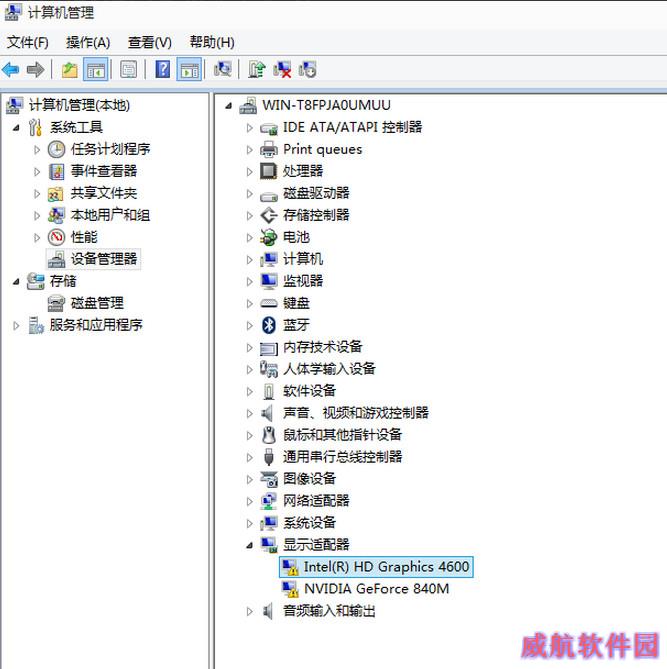Open the 操作(A) menu

point(88,42)
